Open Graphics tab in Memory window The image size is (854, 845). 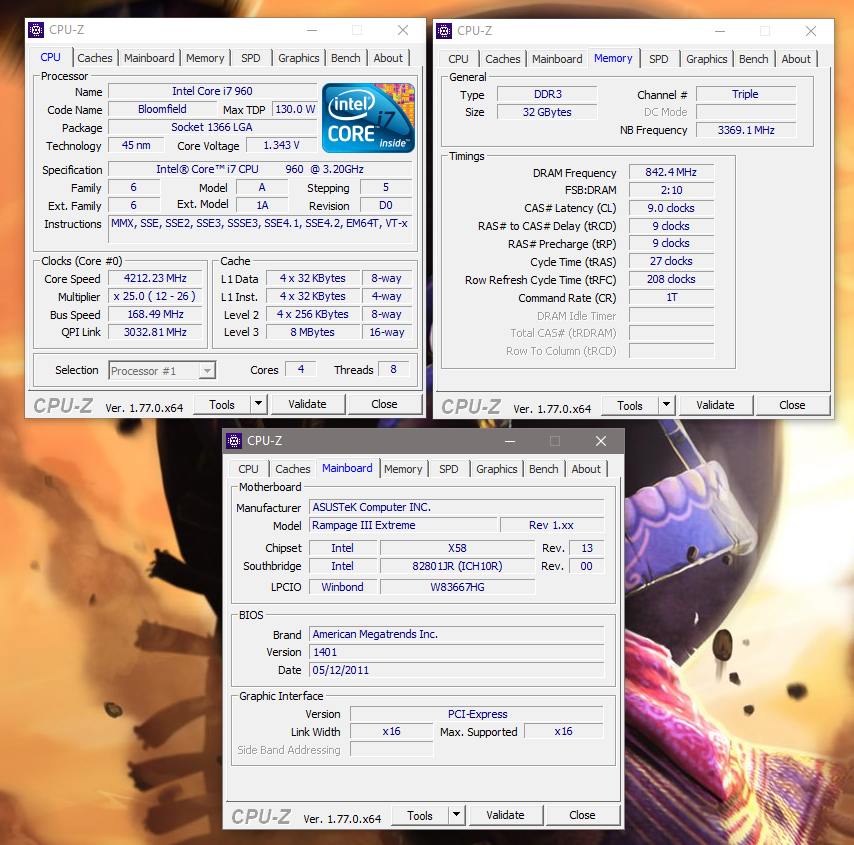coord(706,59)
